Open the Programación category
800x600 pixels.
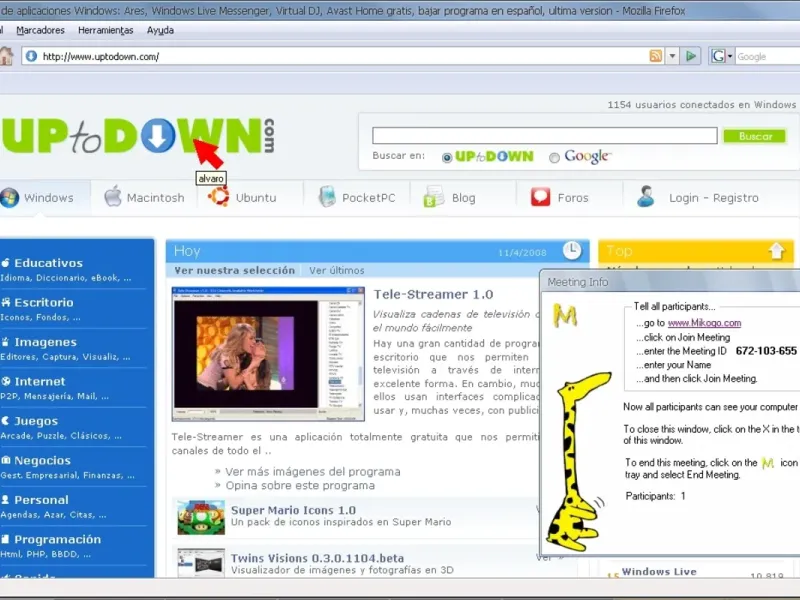click(x=58, y=539)
